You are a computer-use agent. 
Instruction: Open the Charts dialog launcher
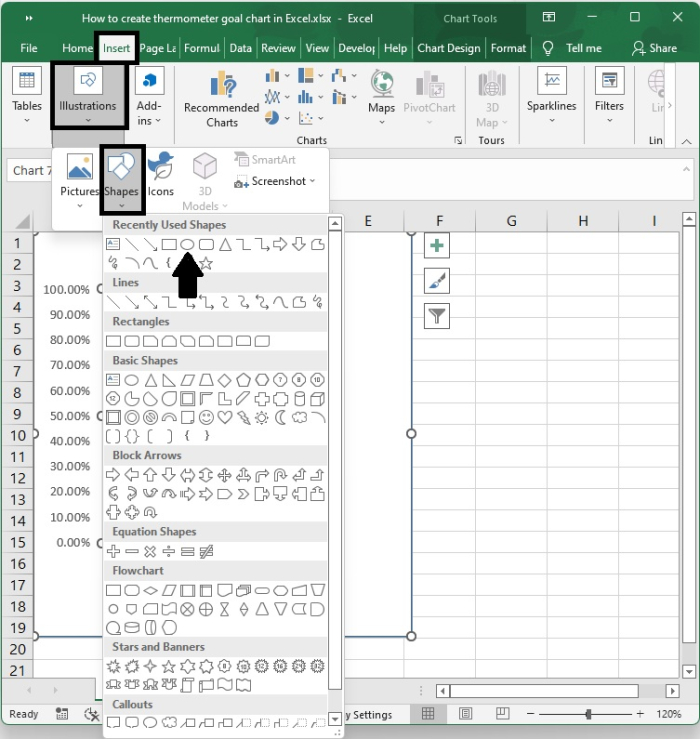[x=458, y=140]
